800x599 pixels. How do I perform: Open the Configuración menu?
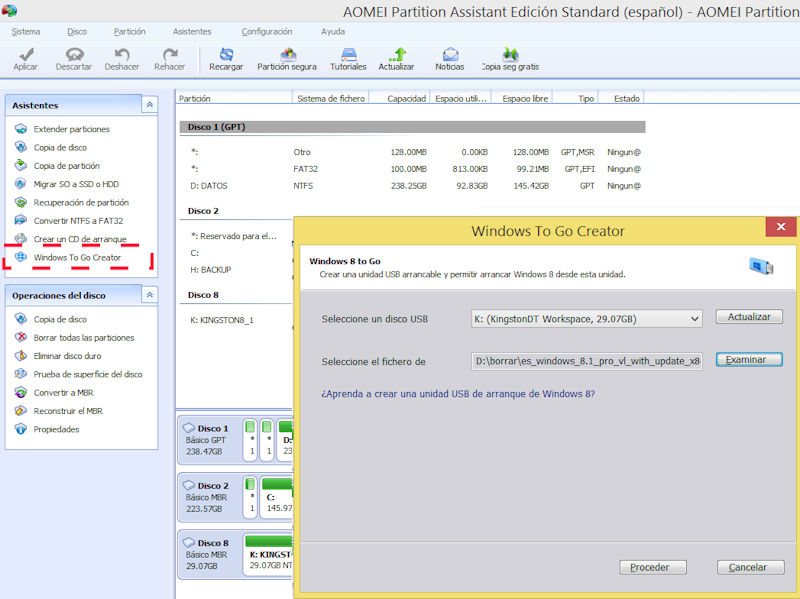(266, 32)
